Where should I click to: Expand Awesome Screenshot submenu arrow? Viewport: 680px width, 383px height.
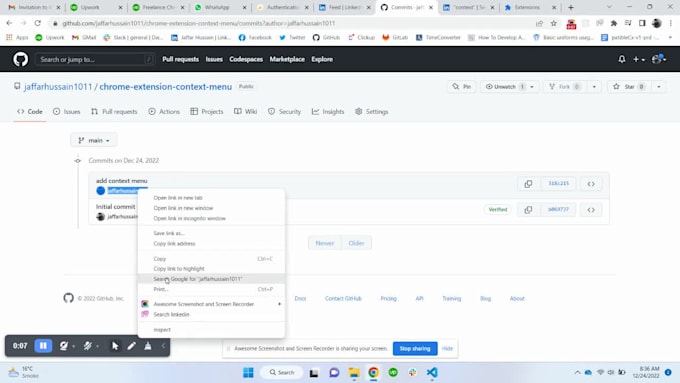[279, 304]
